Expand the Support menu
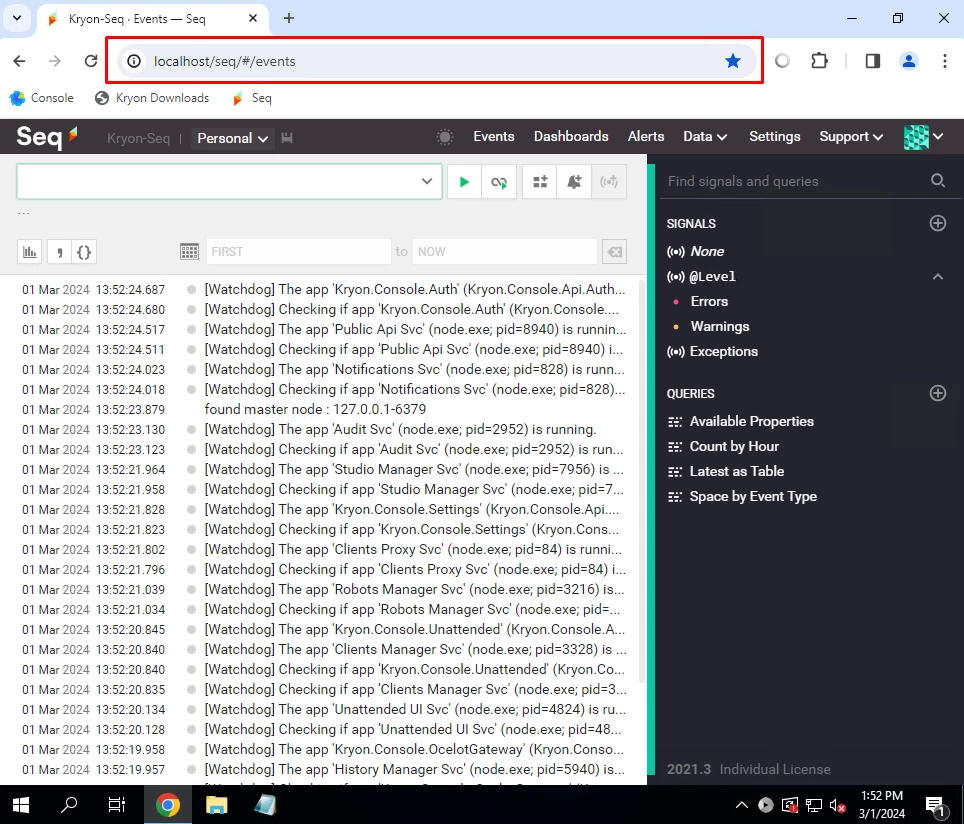The height and width of the screenshot is (824, 964). (x=851, y=137)
